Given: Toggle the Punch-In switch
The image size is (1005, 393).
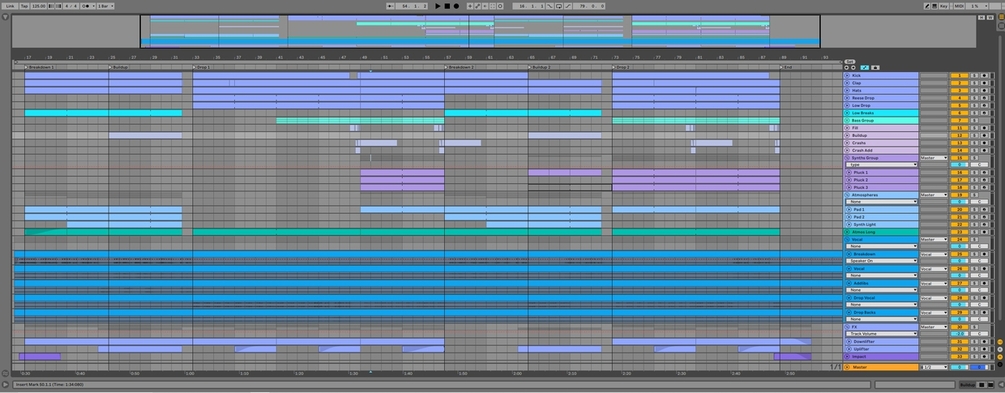Looking at the screenshot, I should [x=549, y=6].
